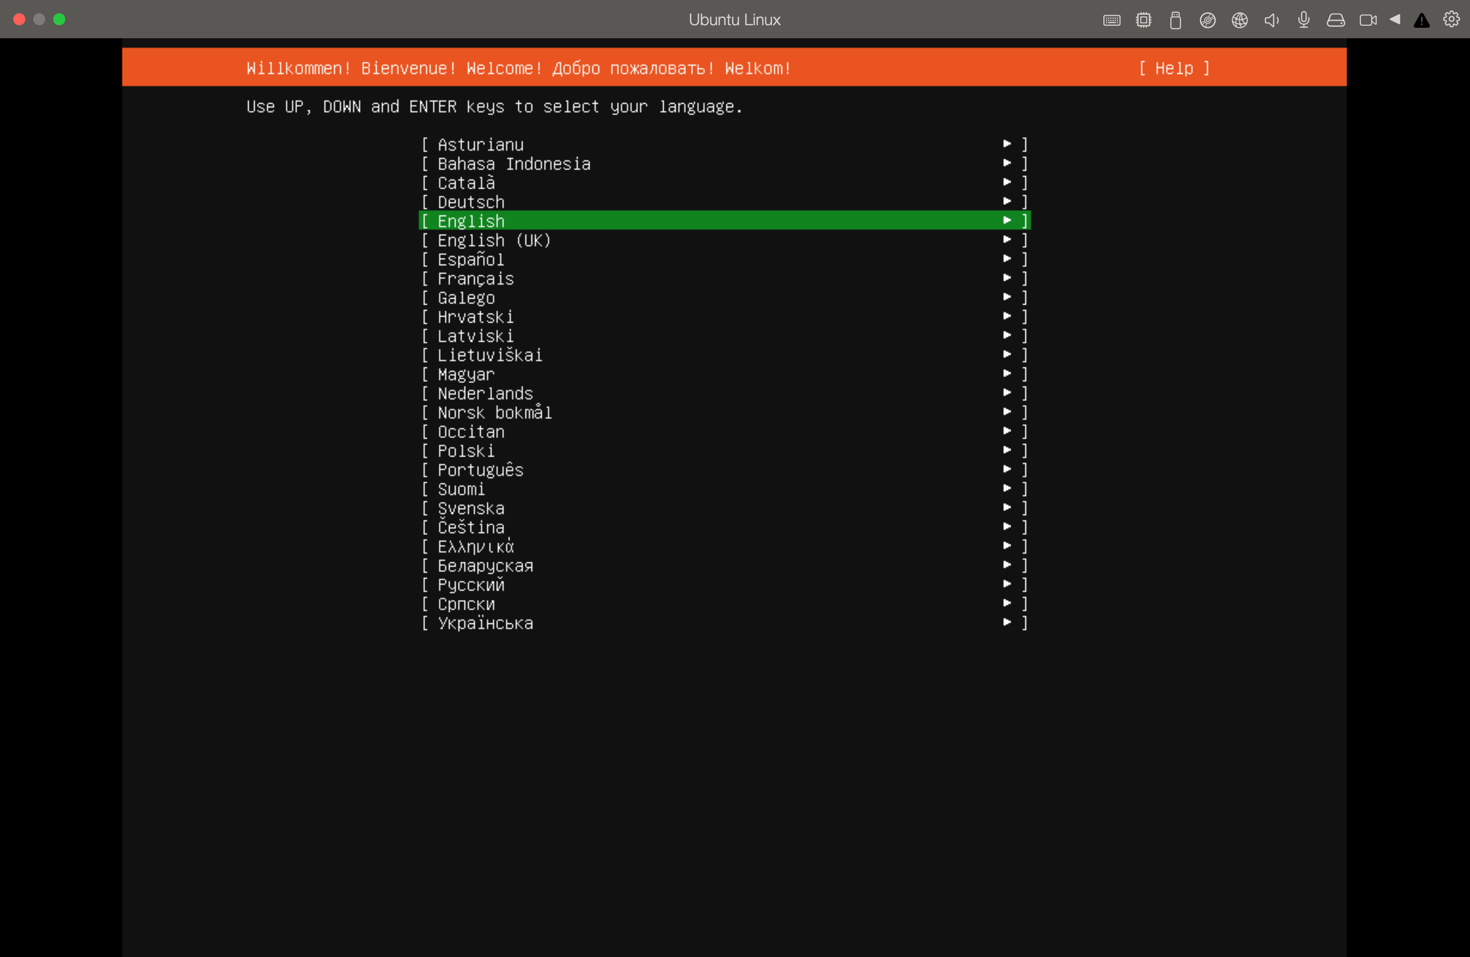Open the Help button in the header
1470x957 pixels.
click(1174, 68)
